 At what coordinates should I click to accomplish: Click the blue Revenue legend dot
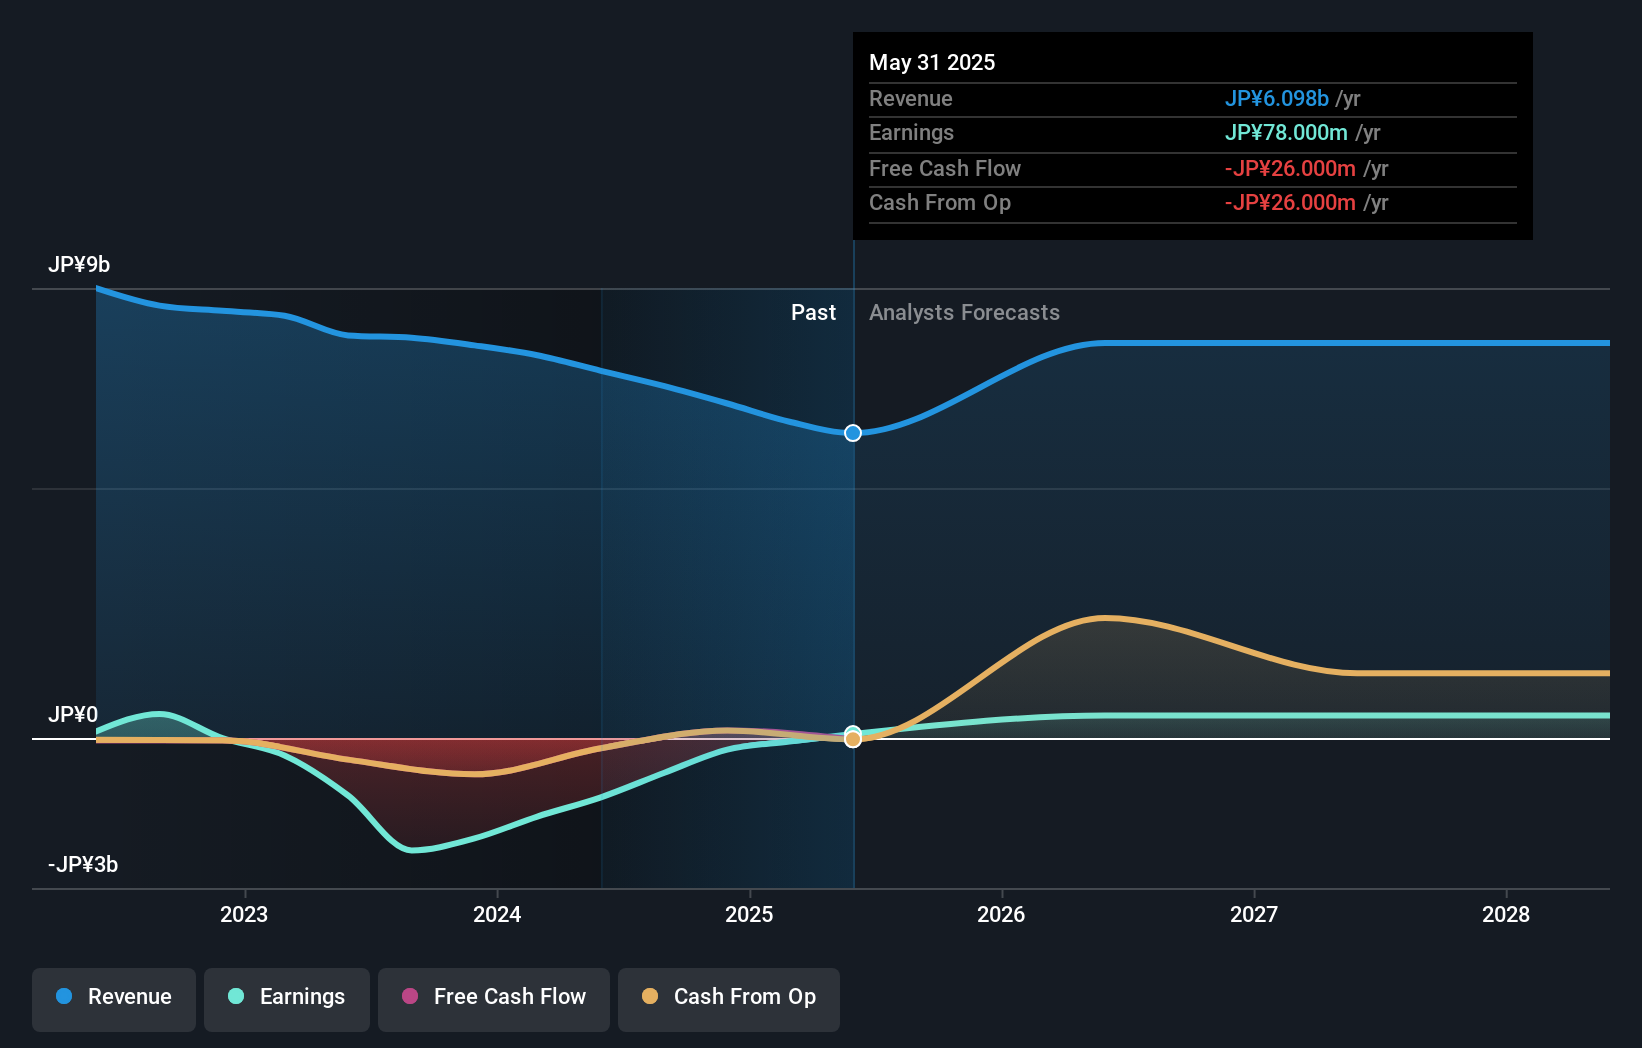(65, 997)
